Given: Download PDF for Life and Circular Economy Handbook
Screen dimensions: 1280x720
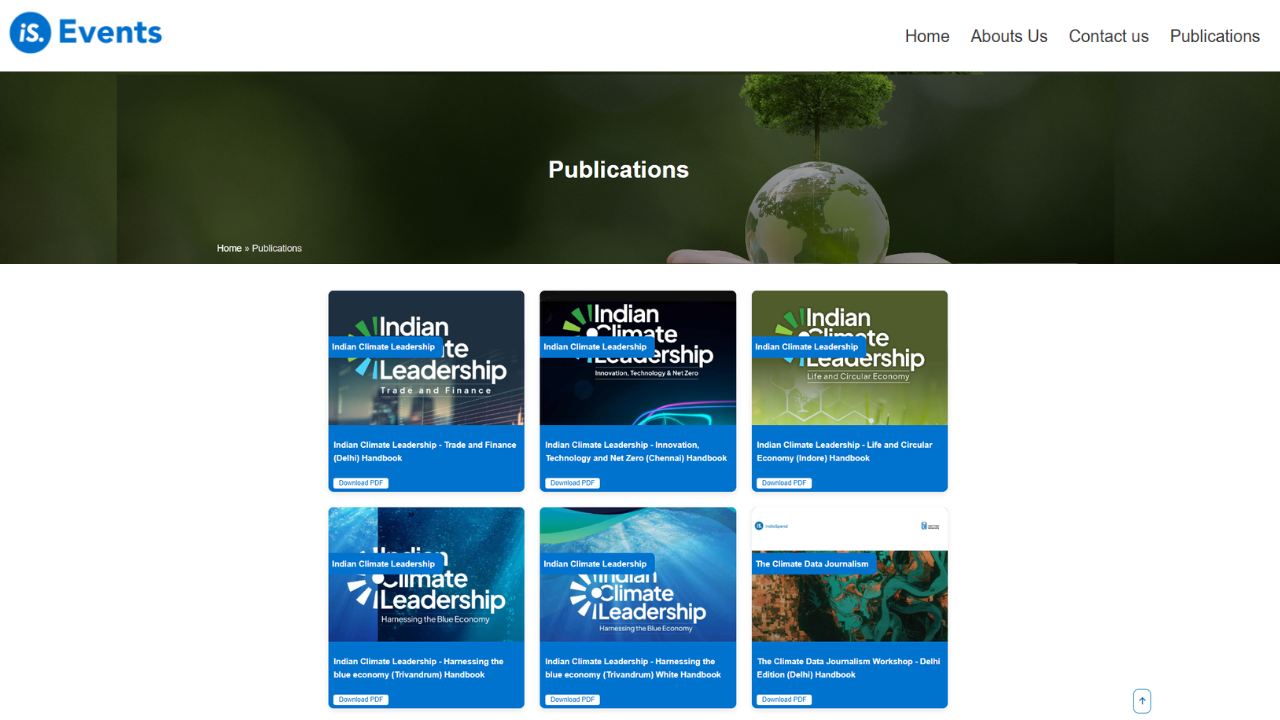Looking at the screenshot, I should point(784,483).
